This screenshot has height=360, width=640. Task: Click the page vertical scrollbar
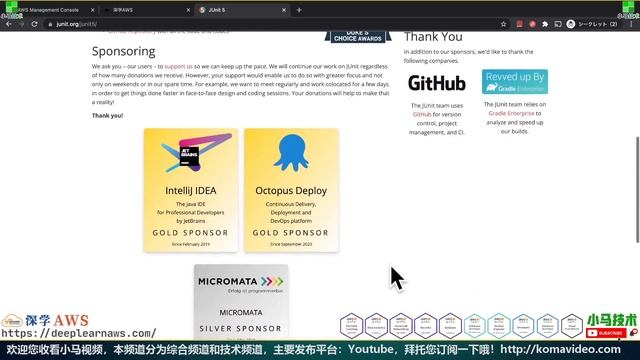pos(637,190)
